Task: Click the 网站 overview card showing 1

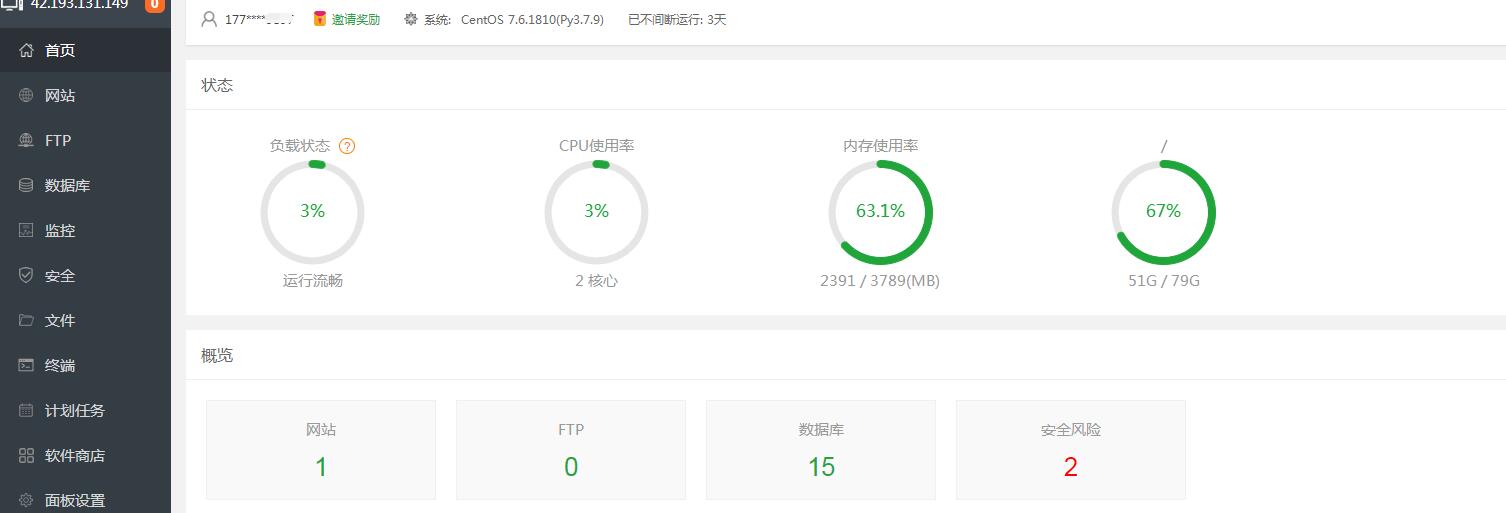Action: (x=320, y=450)
